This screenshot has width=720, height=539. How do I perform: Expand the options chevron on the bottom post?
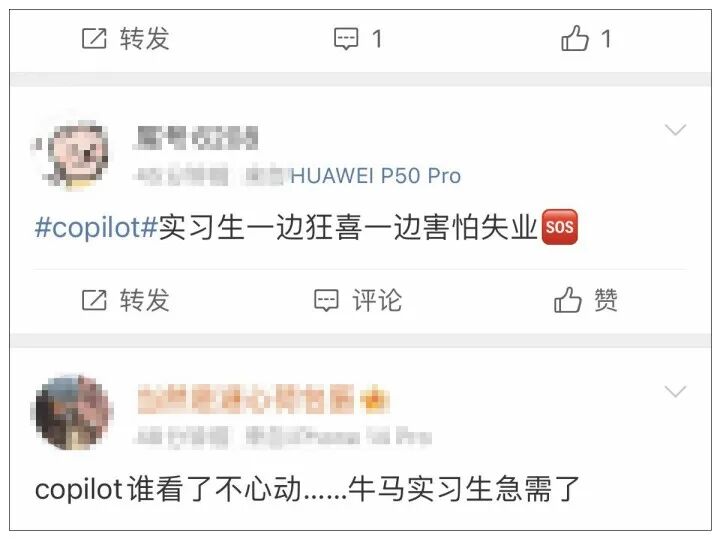click(675, 392)
